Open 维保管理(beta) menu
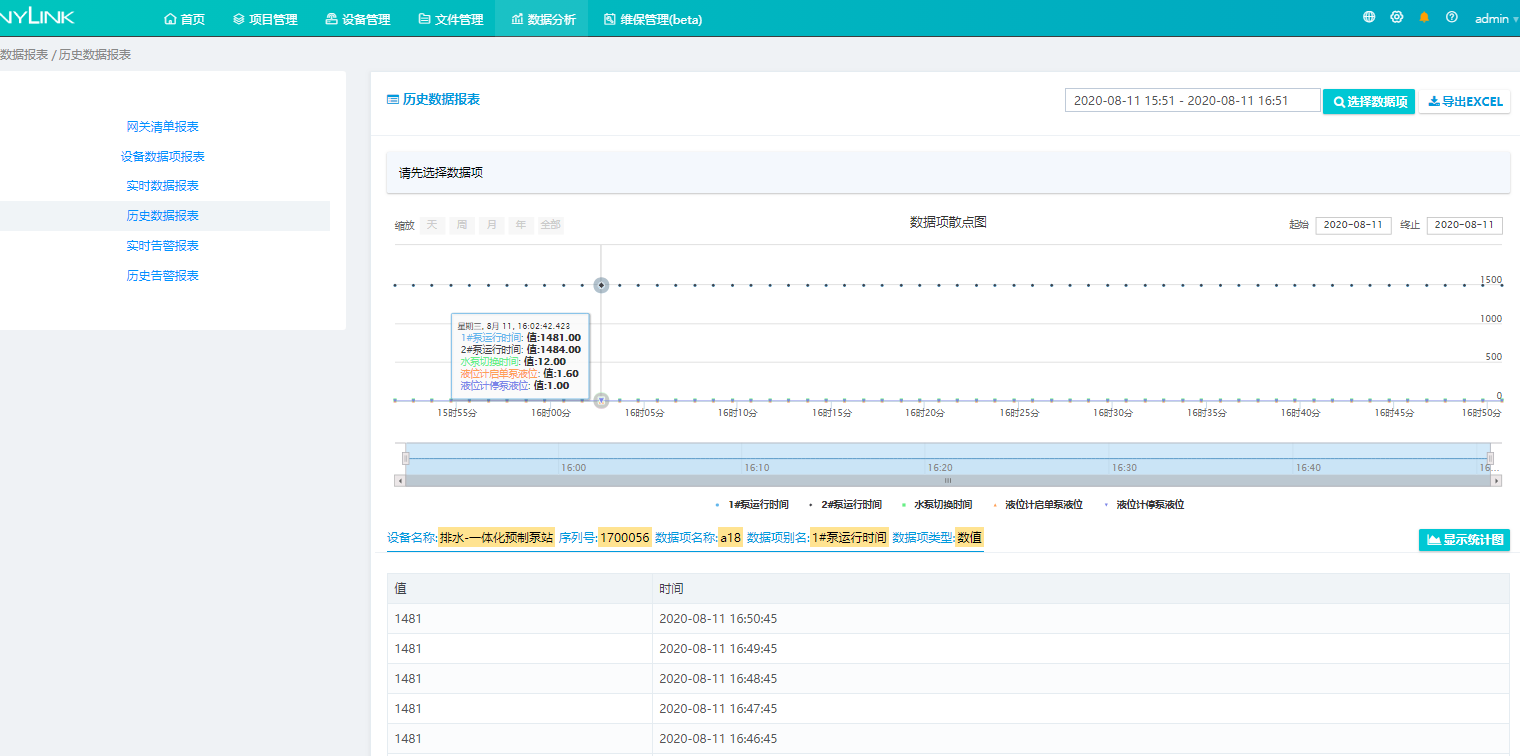Viewport: 1520px width, 756px height. 653,19
